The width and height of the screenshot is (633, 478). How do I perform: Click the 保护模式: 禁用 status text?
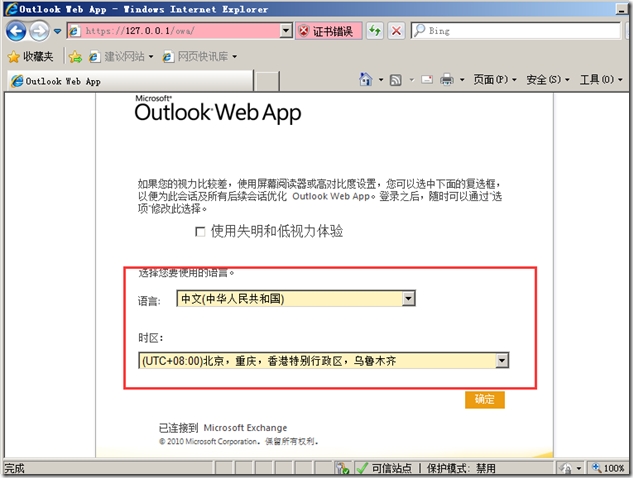pyautogui.click(x=461, y=468)
